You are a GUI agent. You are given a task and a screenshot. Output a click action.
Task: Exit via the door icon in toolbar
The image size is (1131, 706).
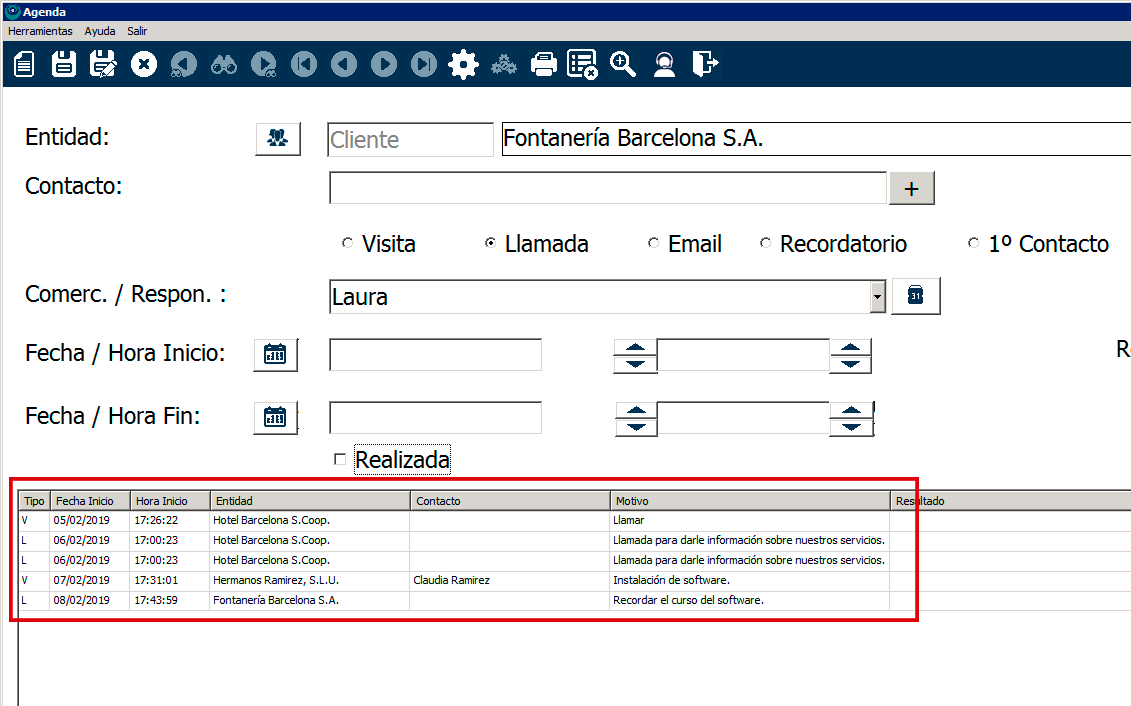tap(705, 65)
